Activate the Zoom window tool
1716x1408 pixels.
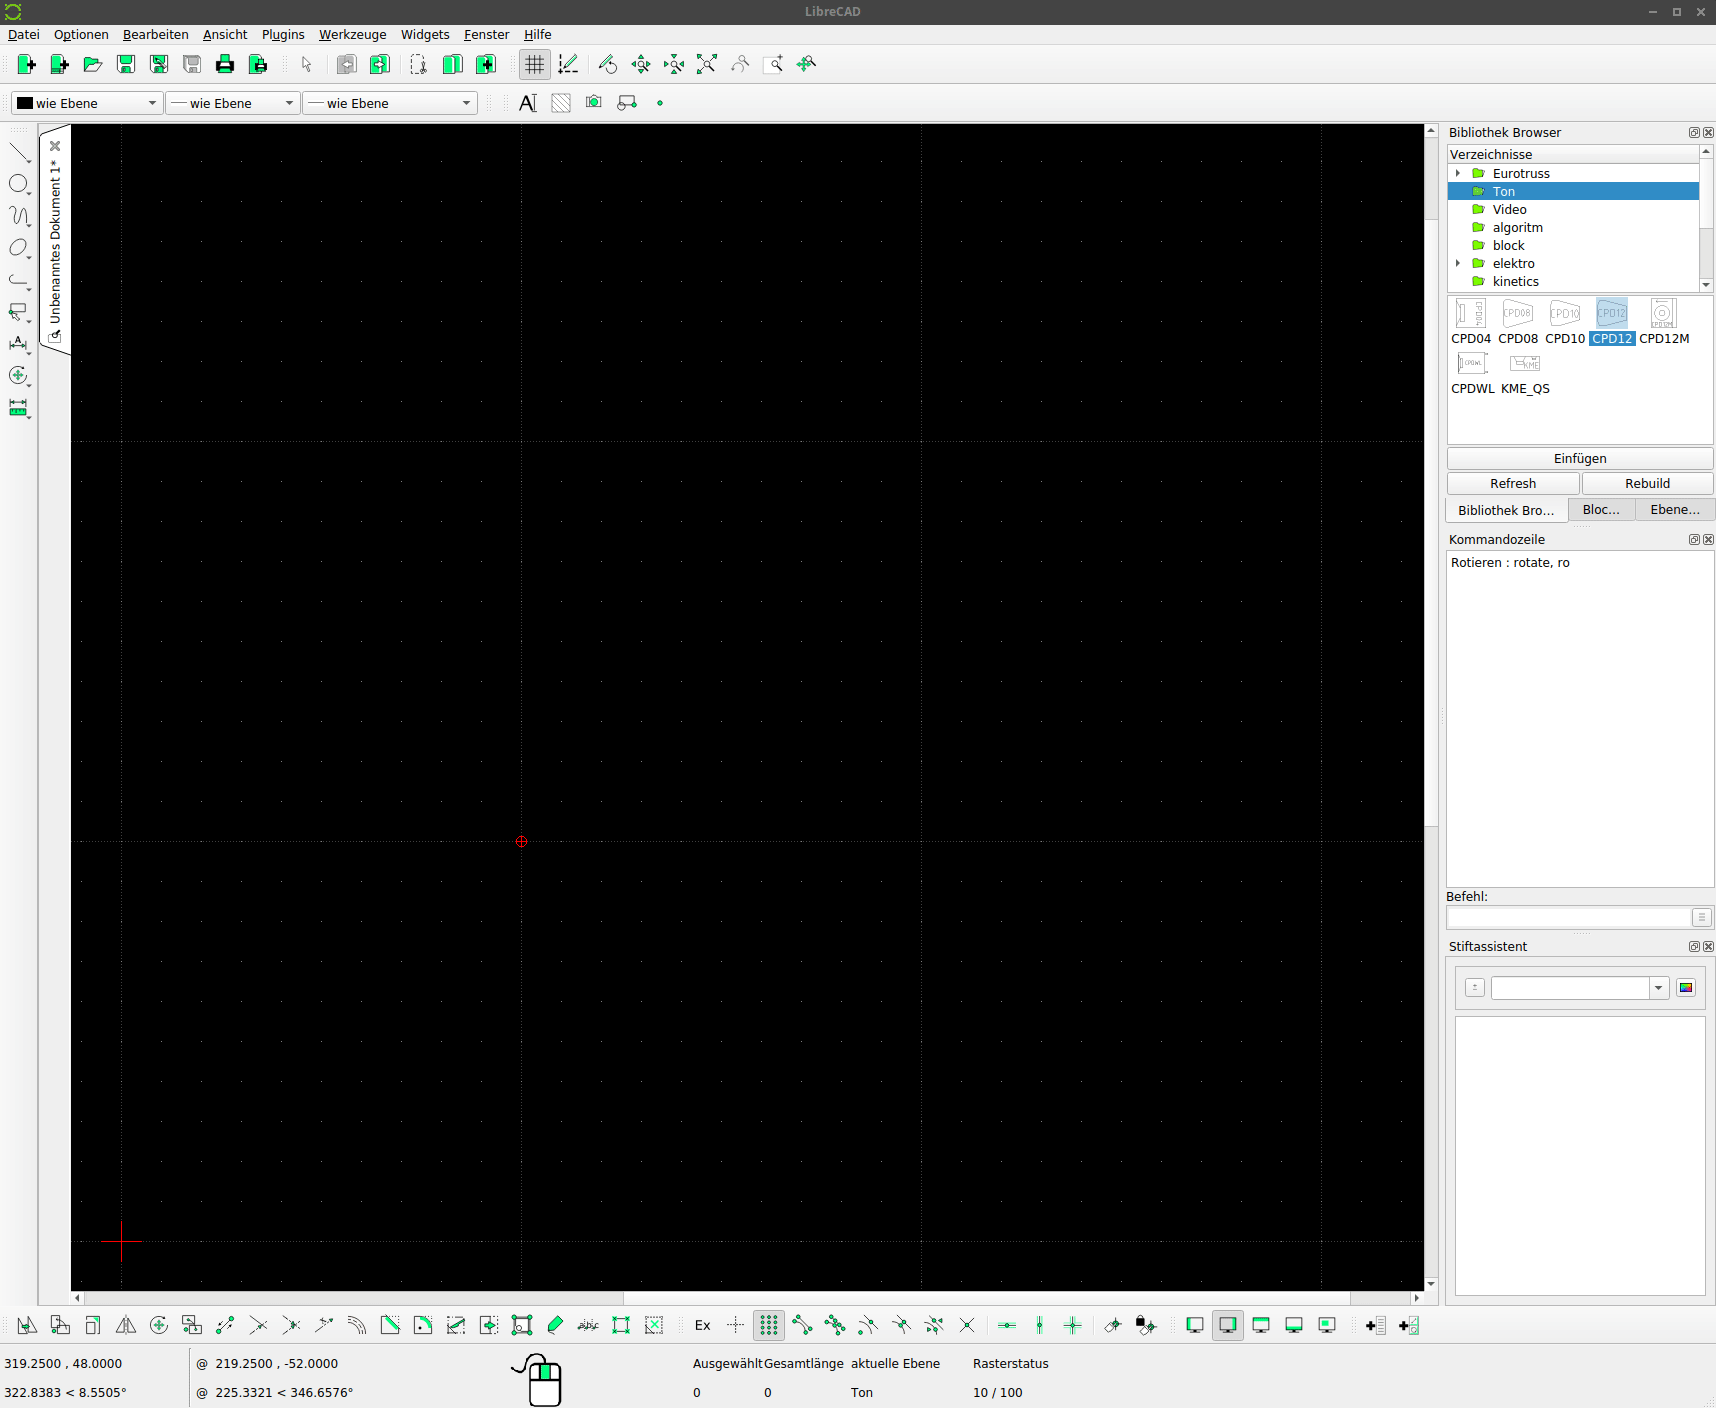[x=774, y=64]
